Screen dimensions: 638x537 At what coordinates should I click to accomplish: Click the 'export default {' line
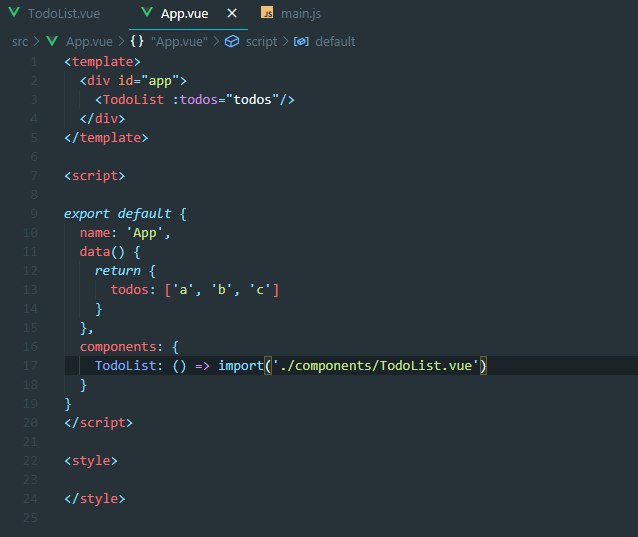tap(125, 214)
